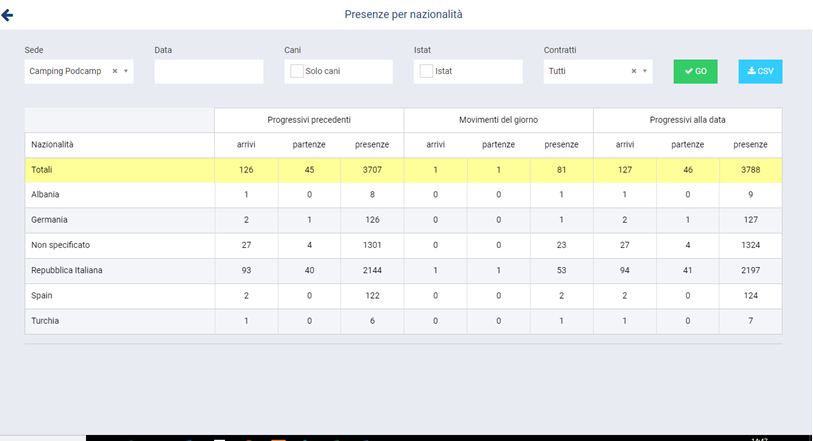Click the download icon on CSV button
Screen dimensions: 813x441
tap(752, 72)
